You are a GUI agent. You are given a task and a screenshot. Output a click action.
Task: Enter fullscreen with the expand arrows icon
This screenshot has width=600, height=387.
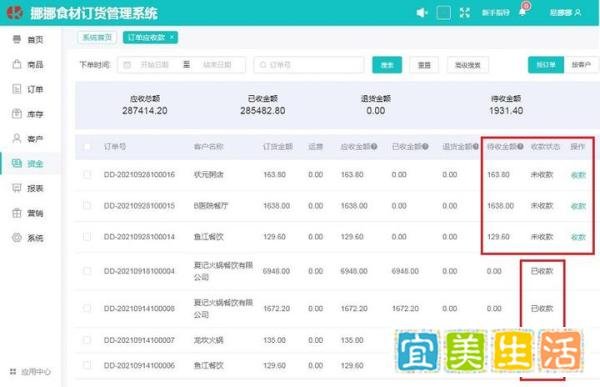click(465, 13)
